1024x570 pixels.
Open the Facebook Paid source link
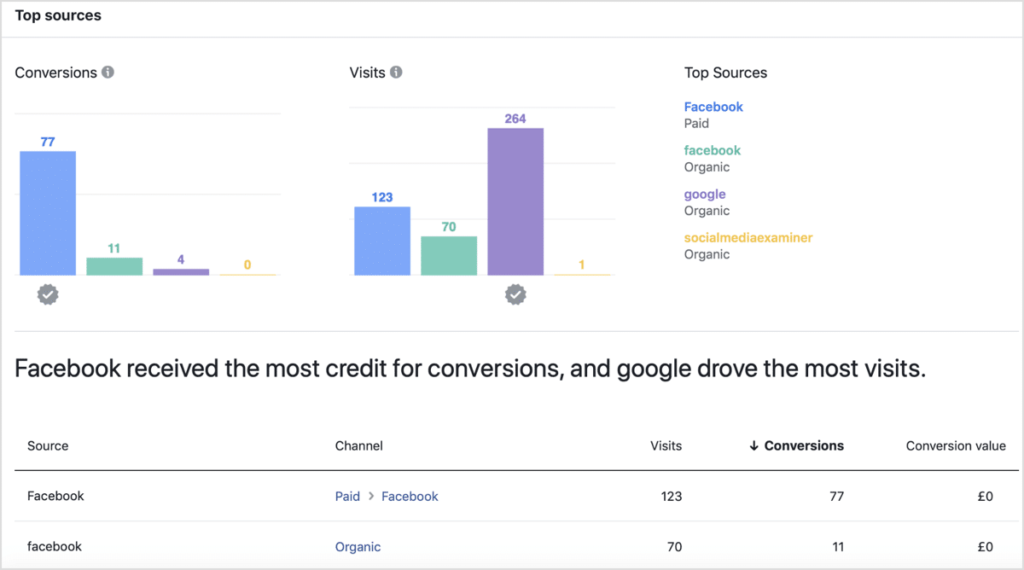point(713,107)
